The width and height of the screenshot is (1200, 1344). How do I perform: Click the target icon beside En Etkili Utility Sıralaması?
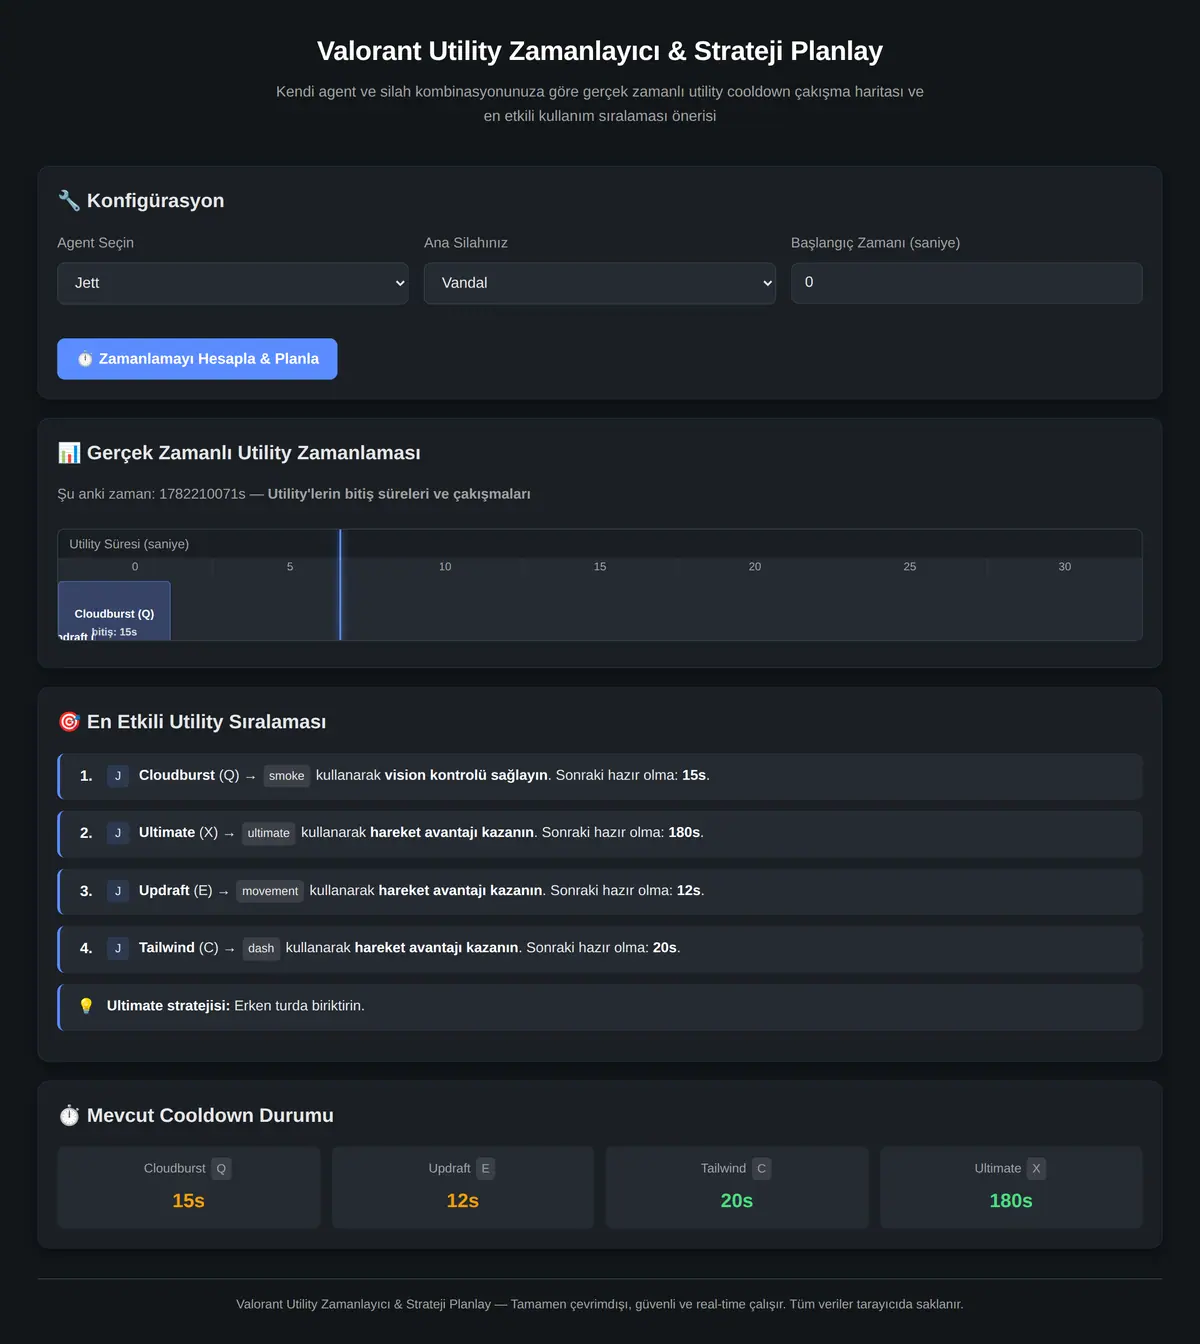[x=69, y=722]
